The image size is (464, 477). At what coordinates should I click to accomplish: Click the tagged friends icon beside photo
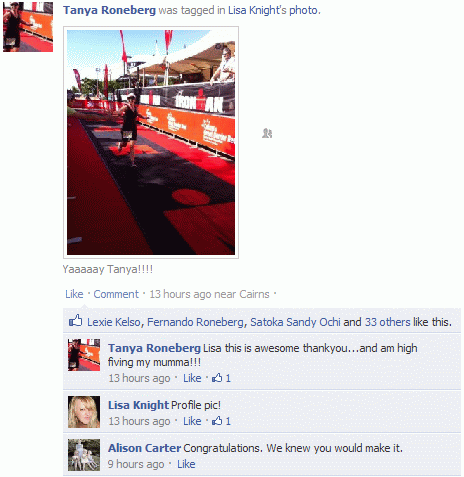click(267, 134)
